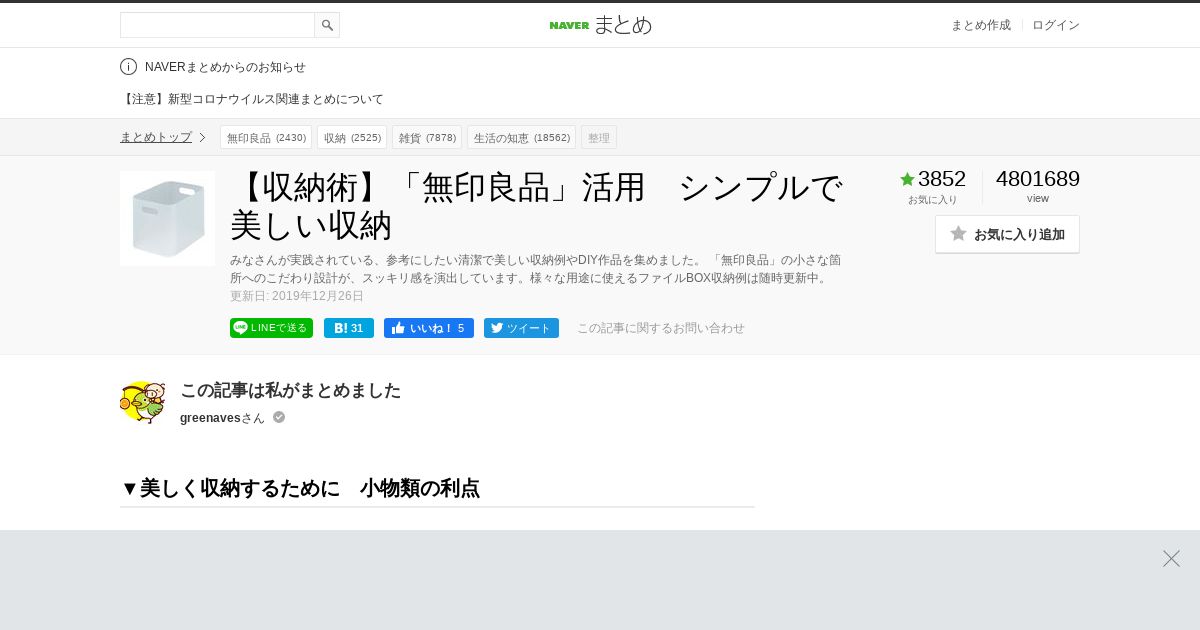Click the NAVER まとめ logo

tap(600, 25)
